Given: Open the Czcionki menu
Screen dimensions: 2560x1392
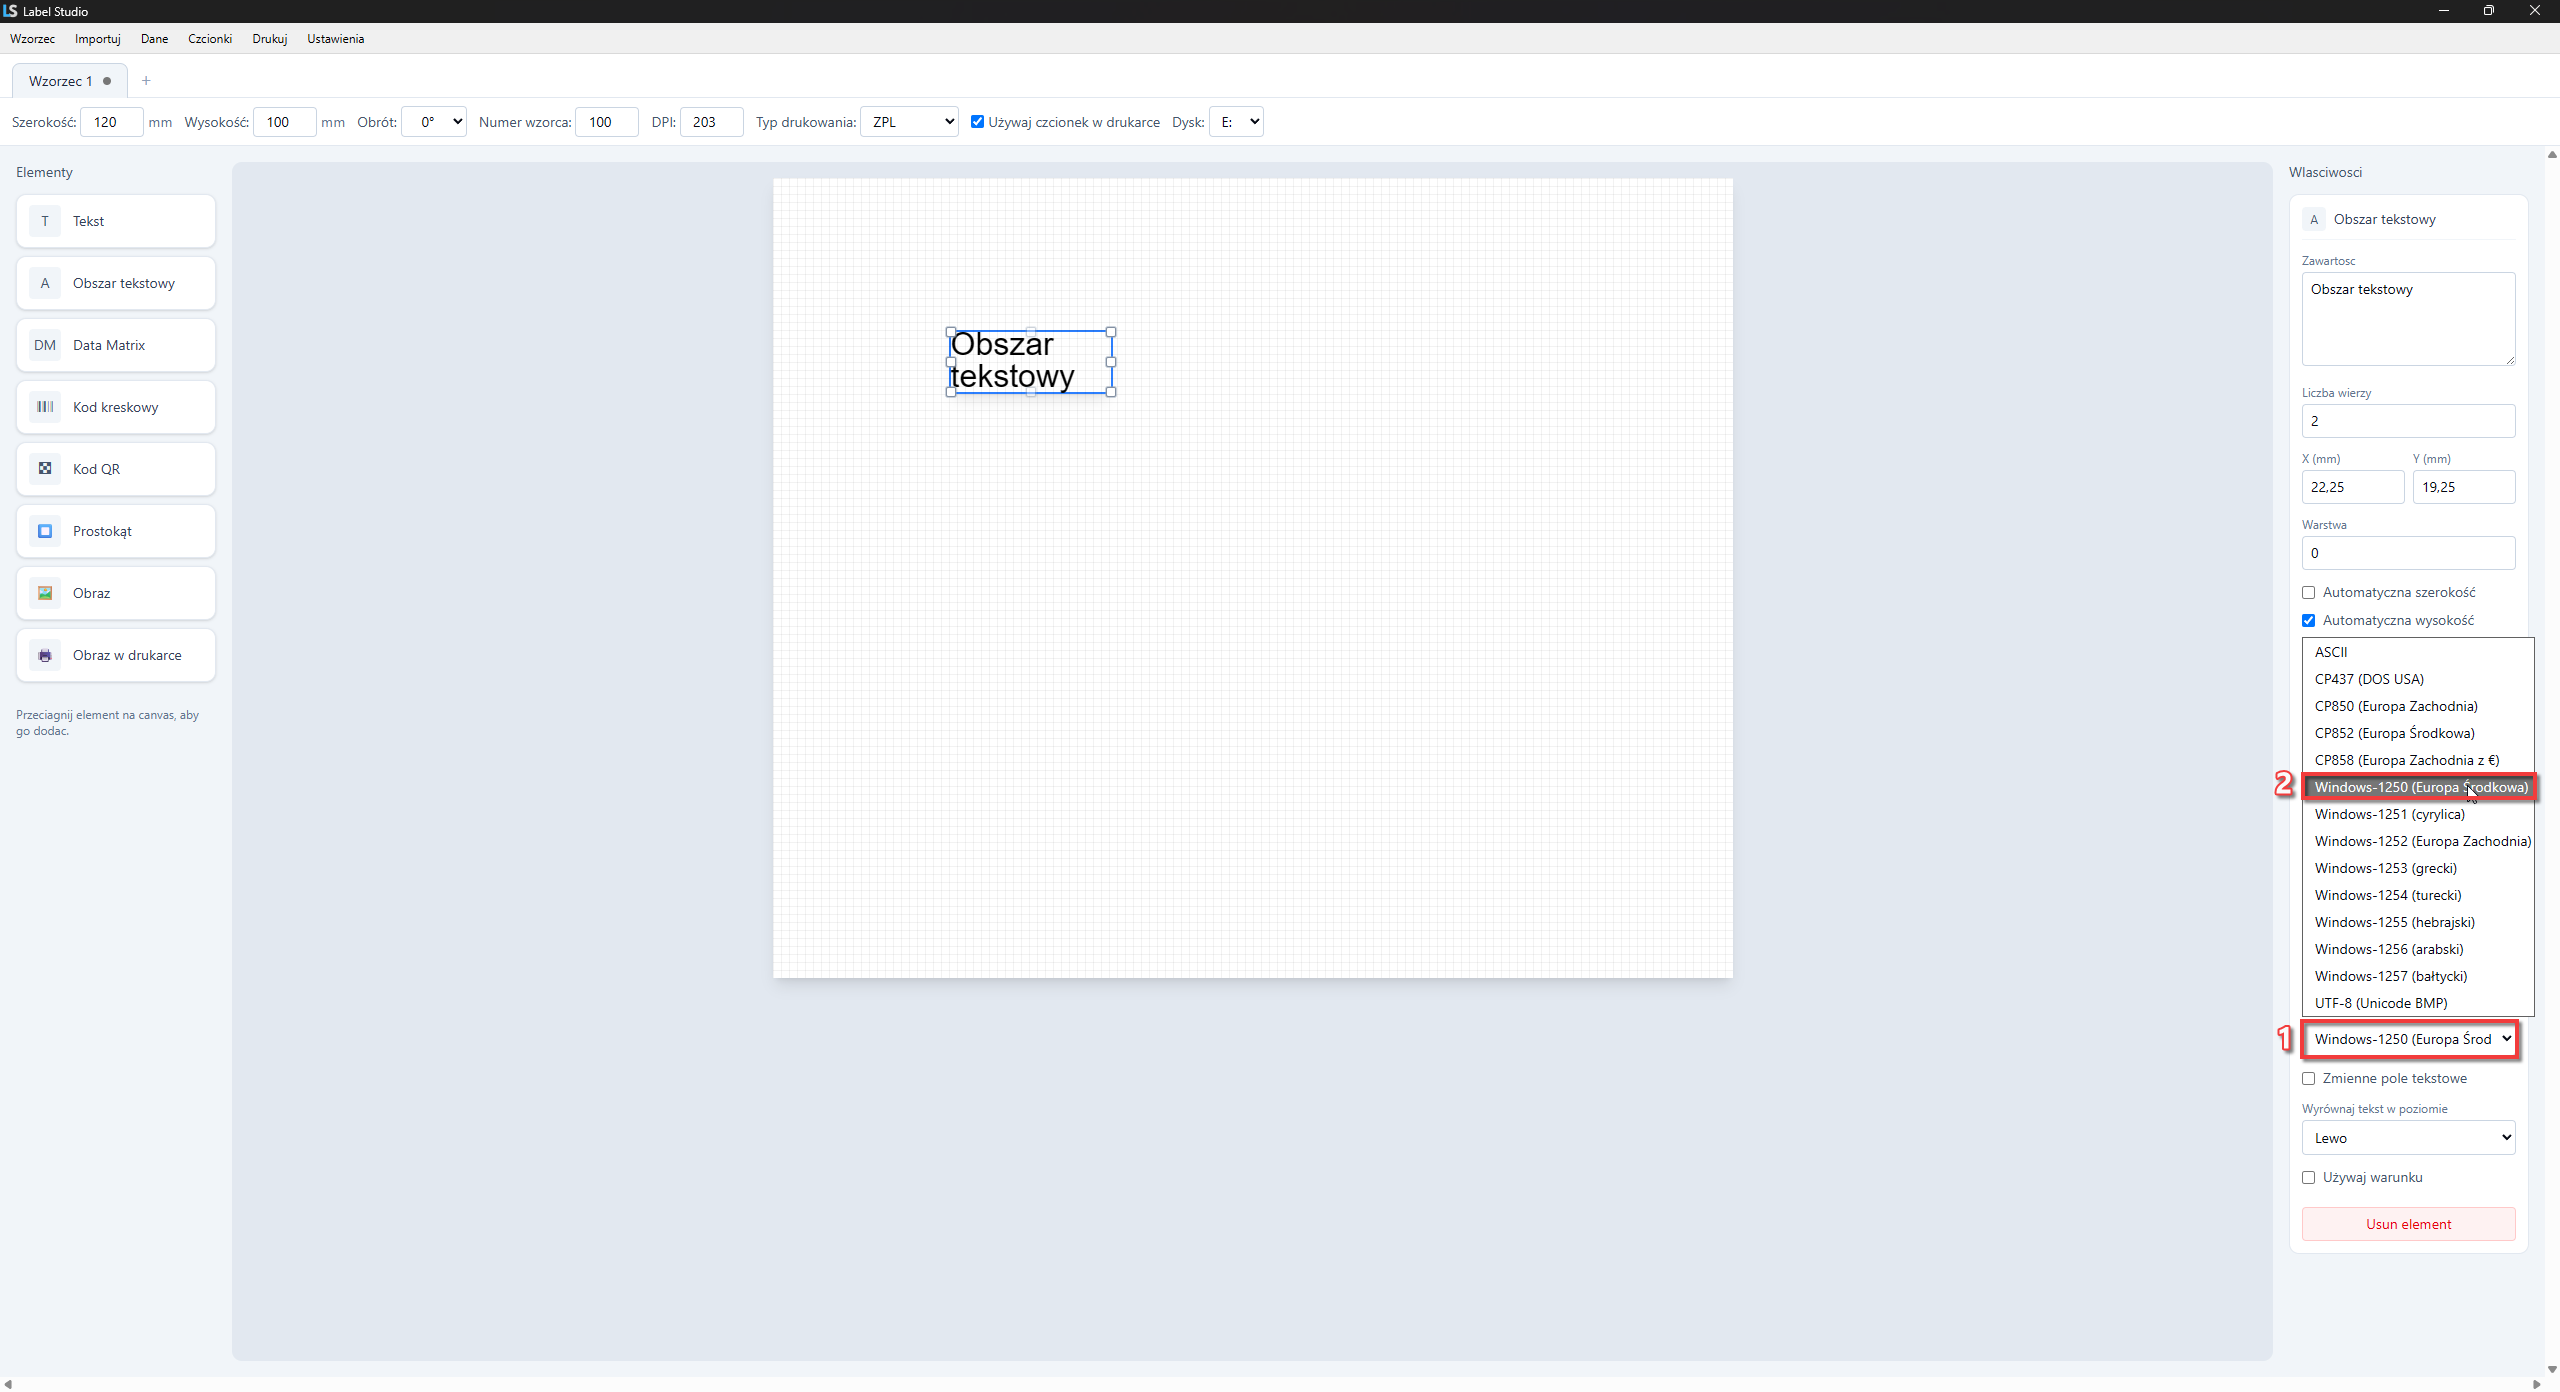Looking at the screenshot, I should point(210,39).
